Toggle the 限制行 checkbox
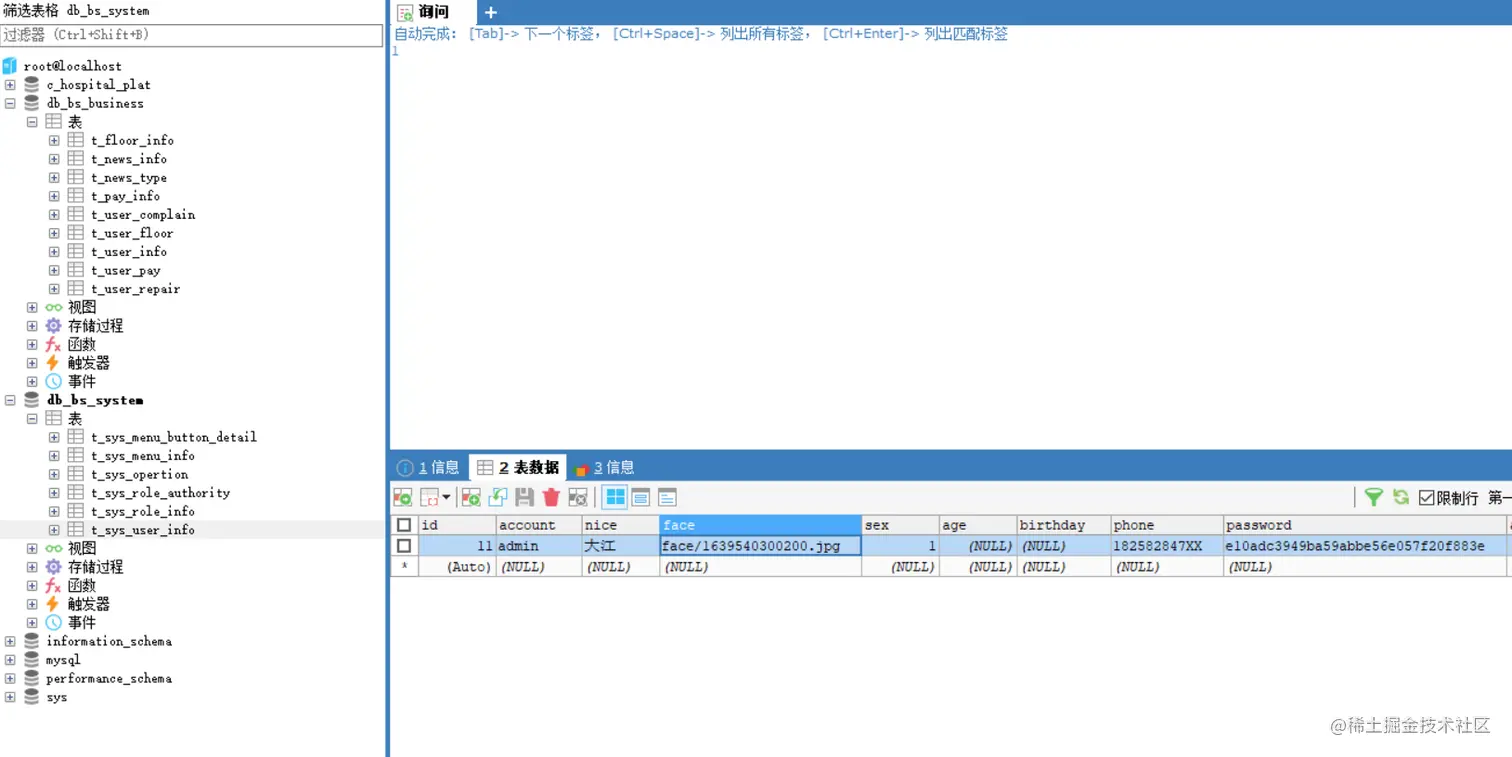The width and height of the screenshot is (1512, 757). tap(1427, 497)
